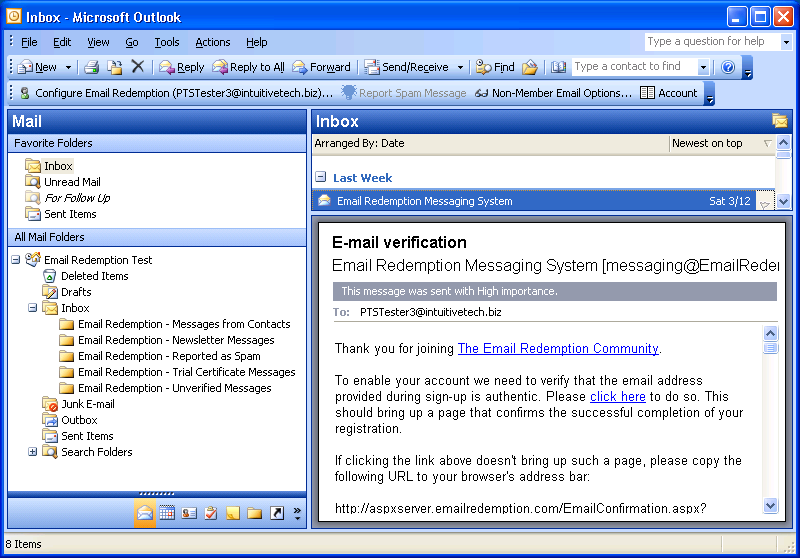This screenshot has width=800, height=558.
Task: Toggle follow-up flag on Email Redemption message
Action: 764,201
